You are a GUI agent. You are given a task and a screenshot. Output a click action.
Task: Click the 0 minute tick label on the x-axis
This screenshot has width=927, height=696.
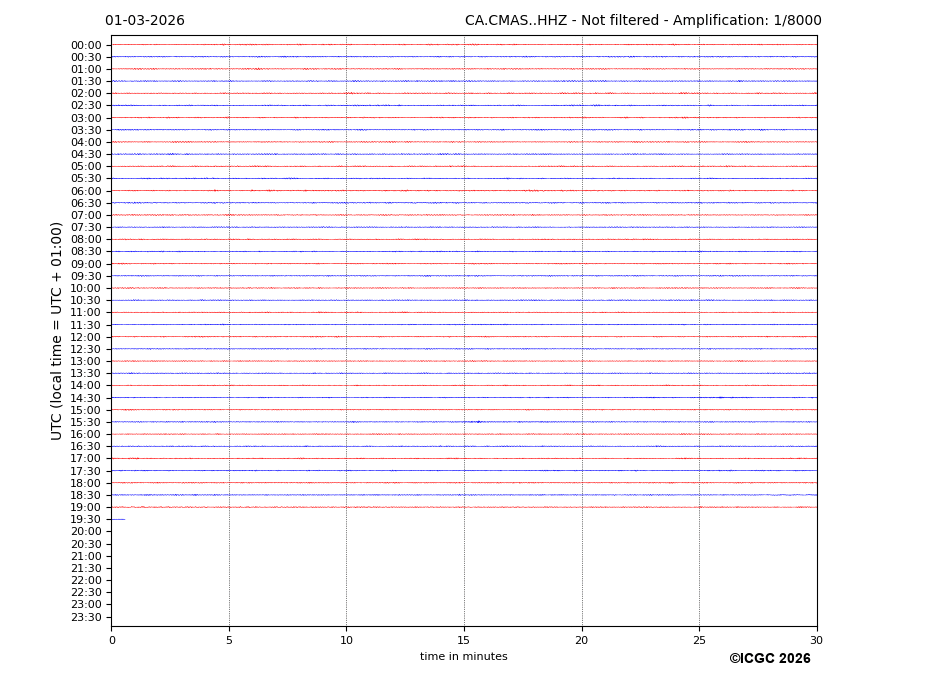112,640
